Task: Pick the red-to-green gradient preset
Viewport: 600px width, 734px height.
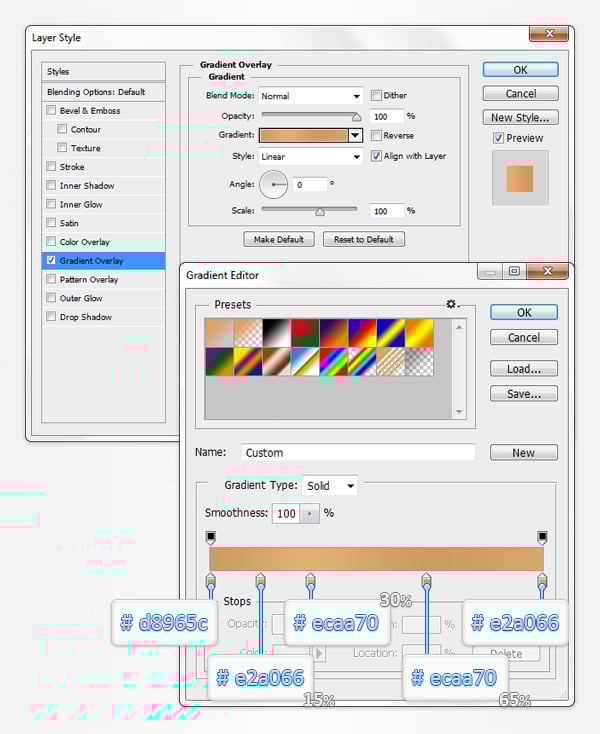Action: (x=305, y=332)
